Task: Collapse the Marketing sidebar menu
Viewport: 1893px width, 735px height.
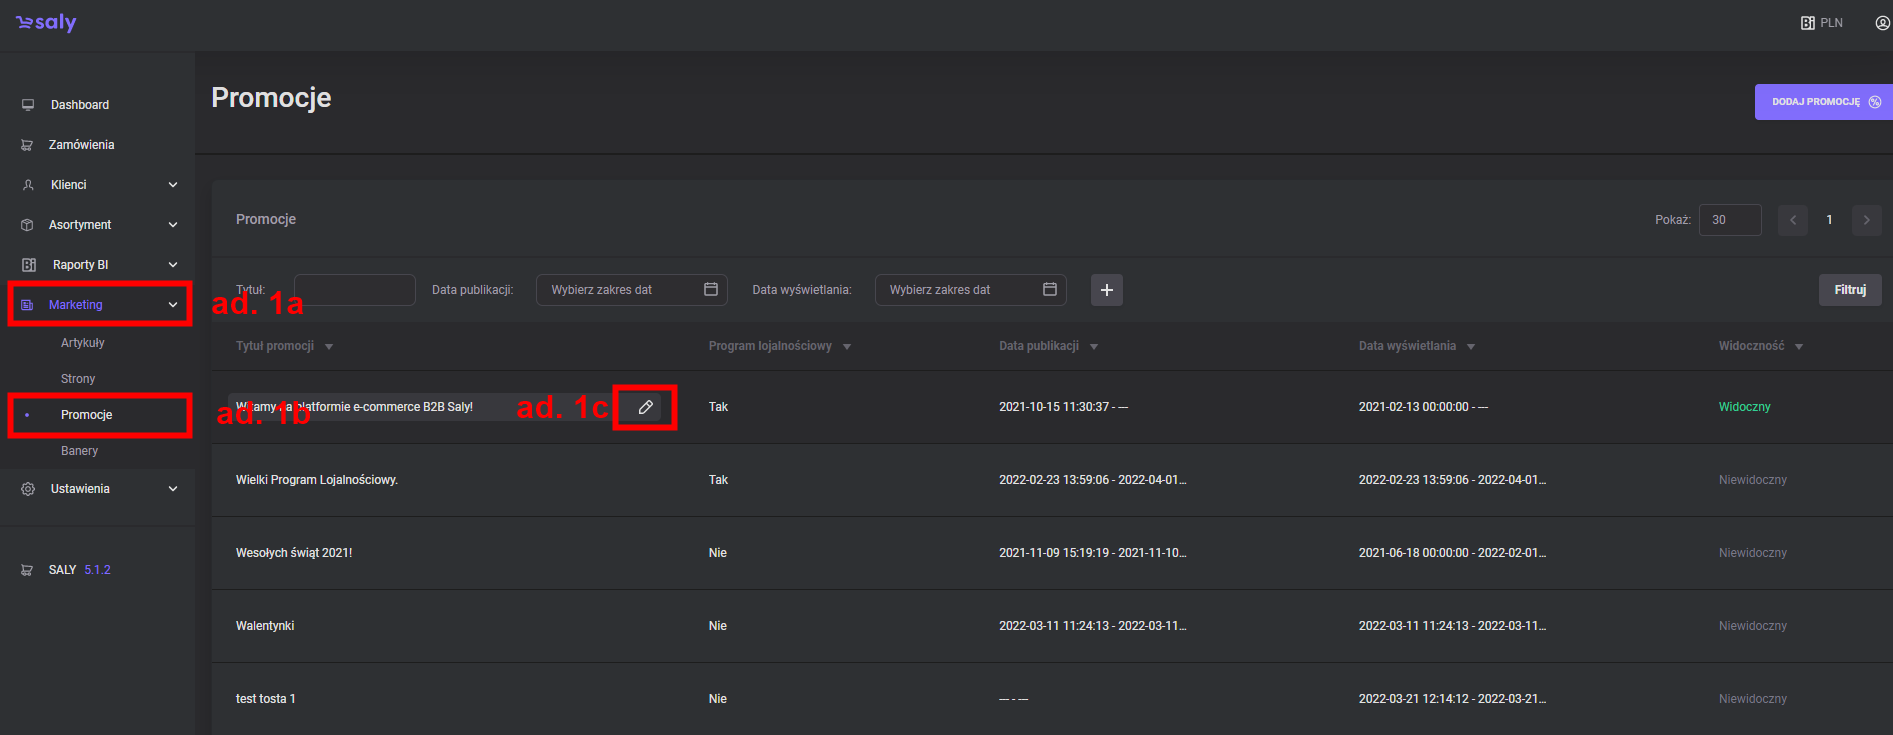Action: pyautogui.click(x=173, y=305)
